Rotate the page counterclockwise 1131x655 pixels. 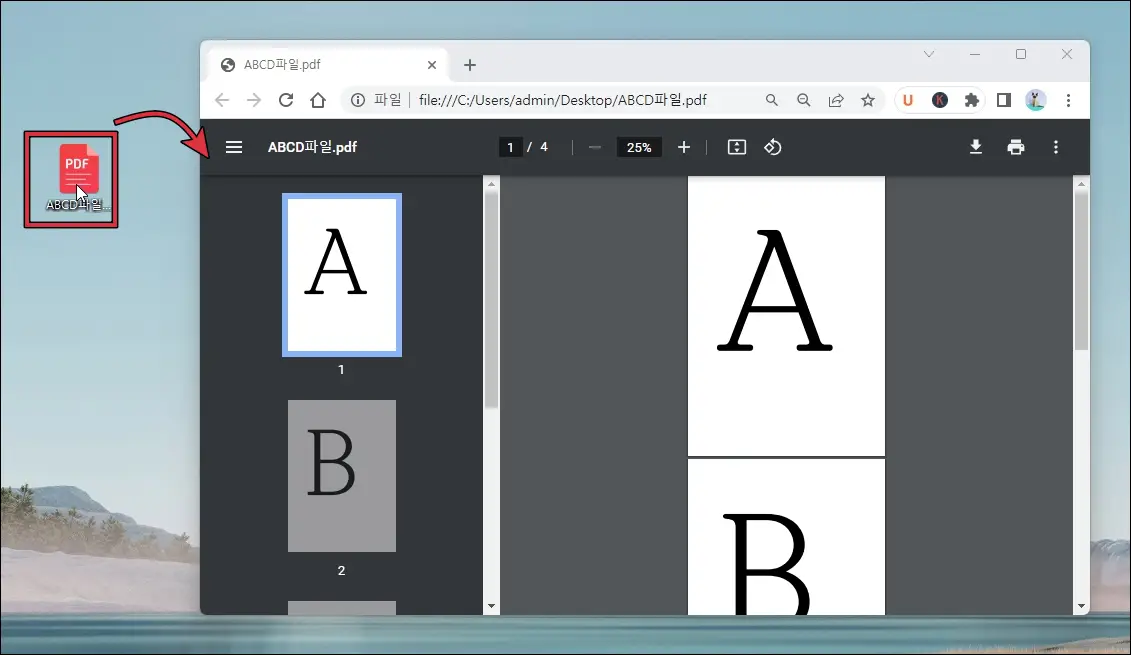pos(772,147)
